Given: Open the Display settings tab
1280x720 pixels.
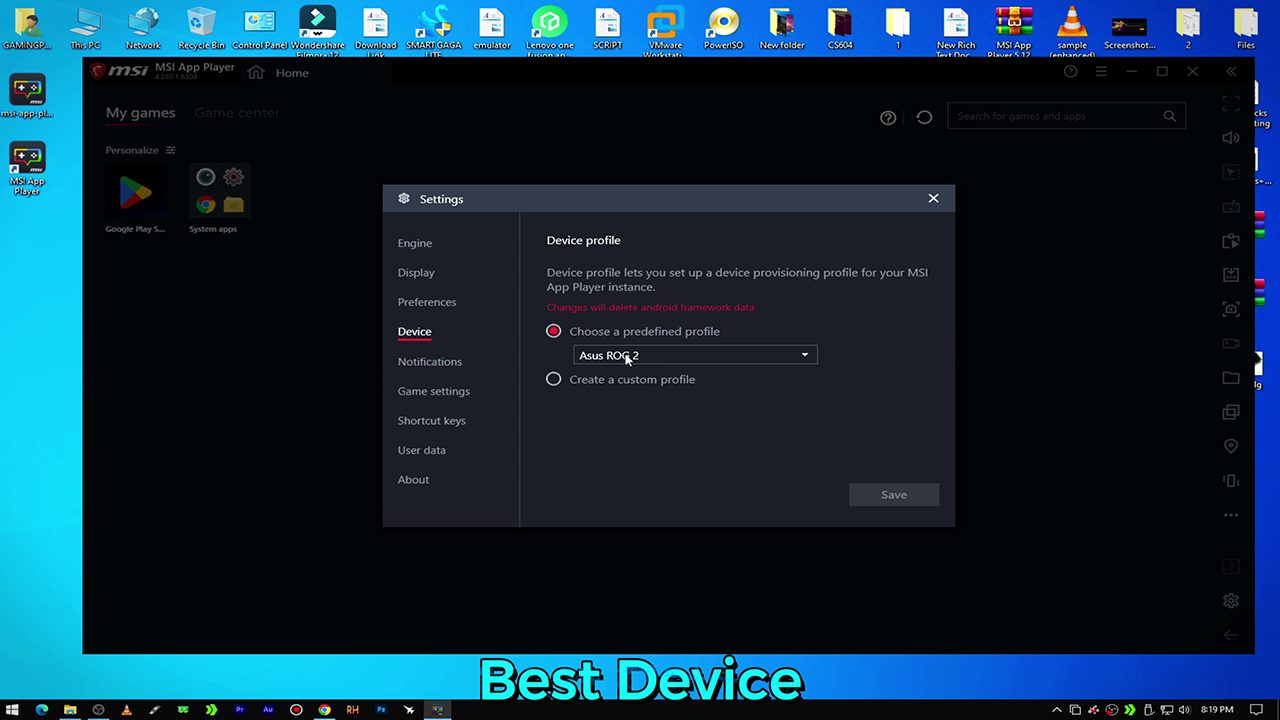Looking at the screenshot, I should (x=416, y=272).
